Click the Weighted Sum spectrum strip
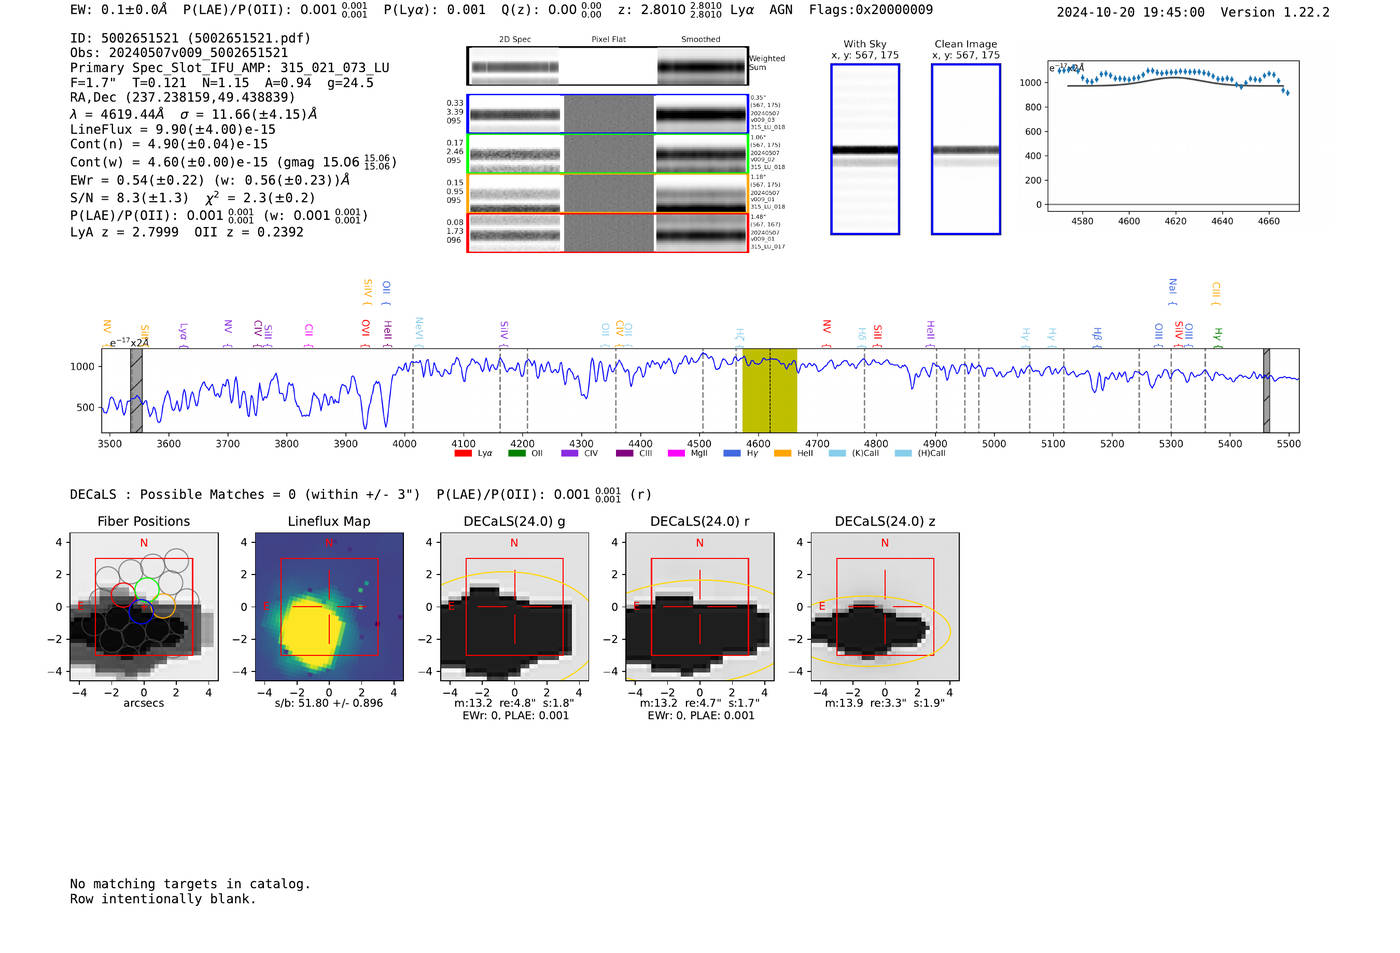 608,66
